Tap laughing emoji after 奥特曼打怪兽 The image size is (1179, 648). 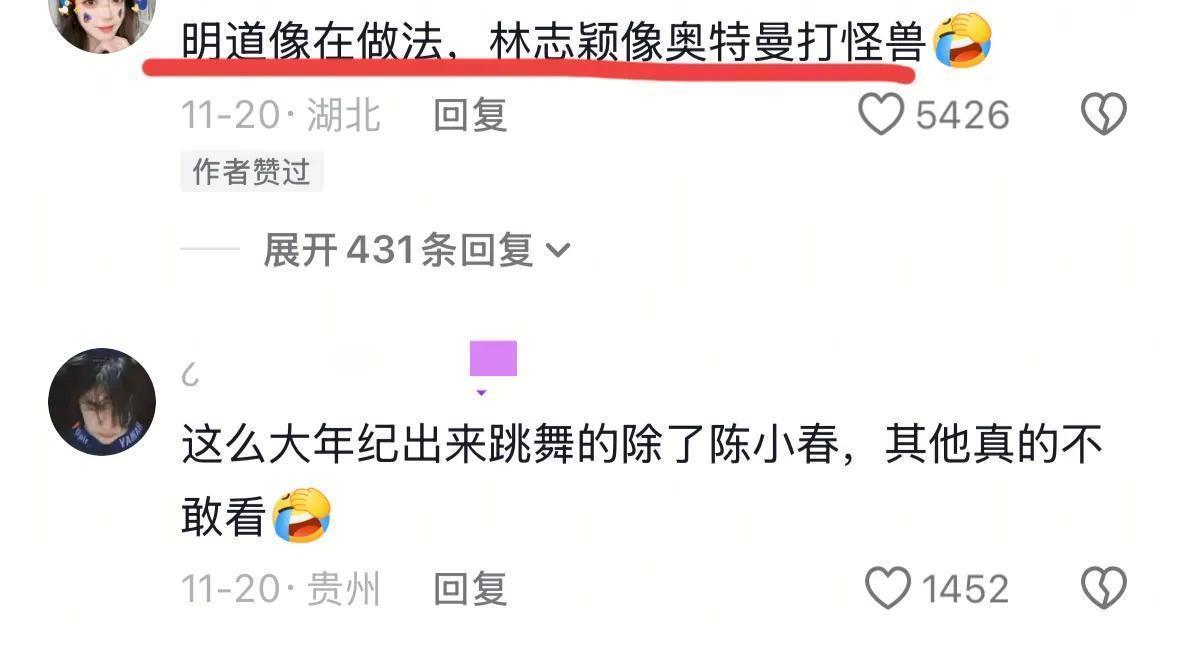tap(962, 41)
